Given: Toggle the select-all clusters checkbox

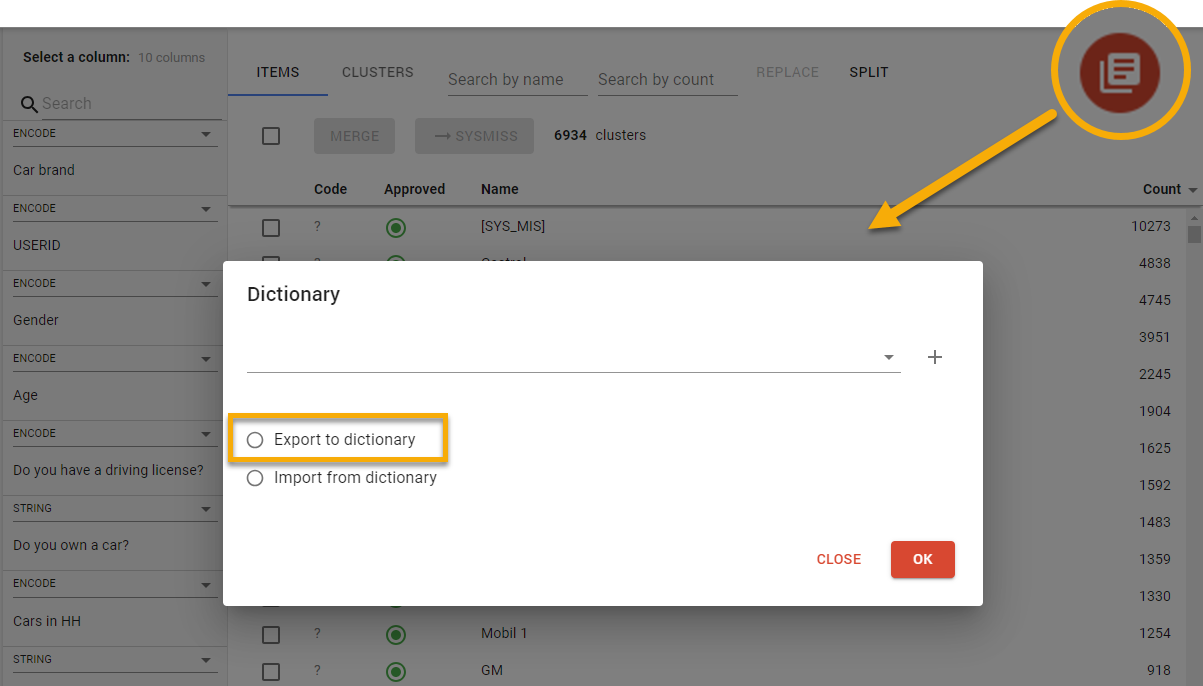Looking at the screenshot, I should [x=271, y=136].
